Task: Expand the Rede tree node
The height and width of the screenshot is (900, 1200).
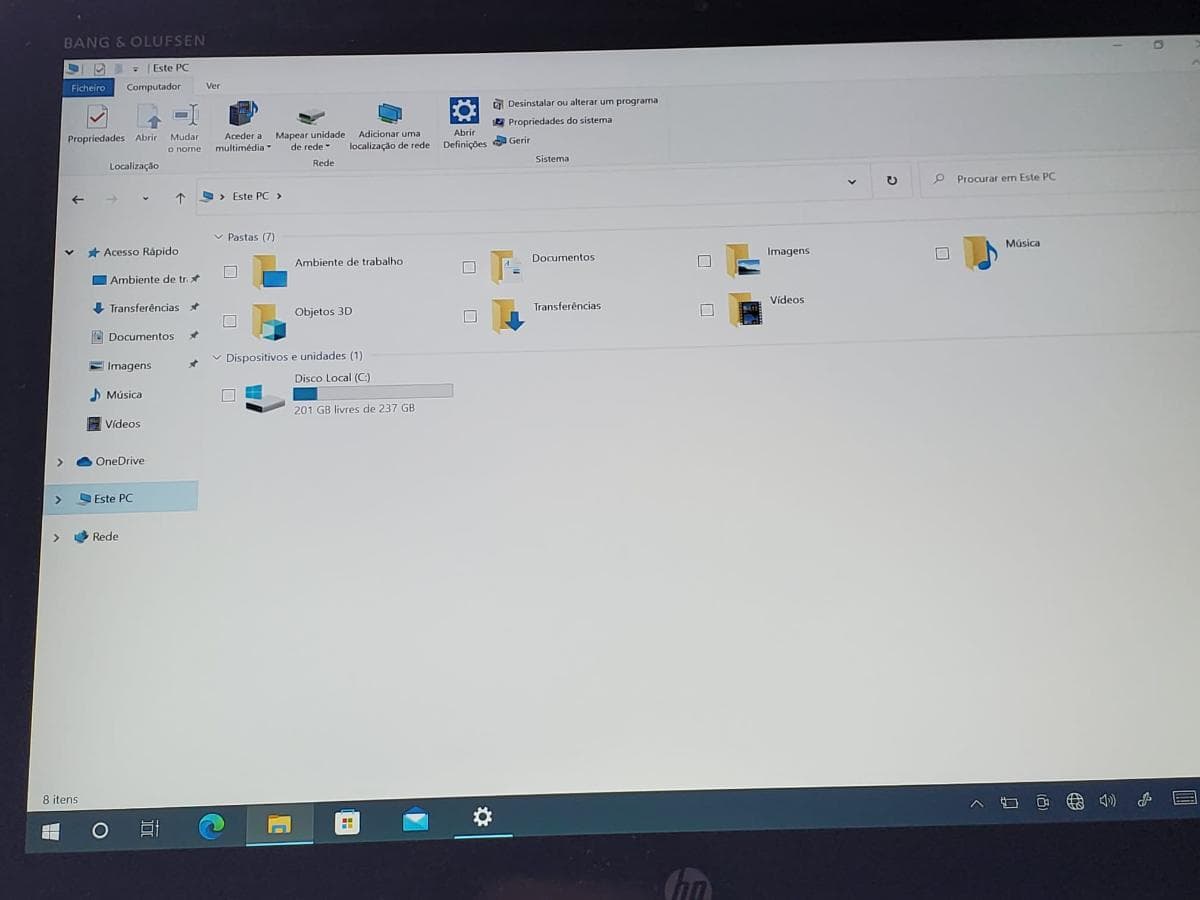Action: click(56, 538)
